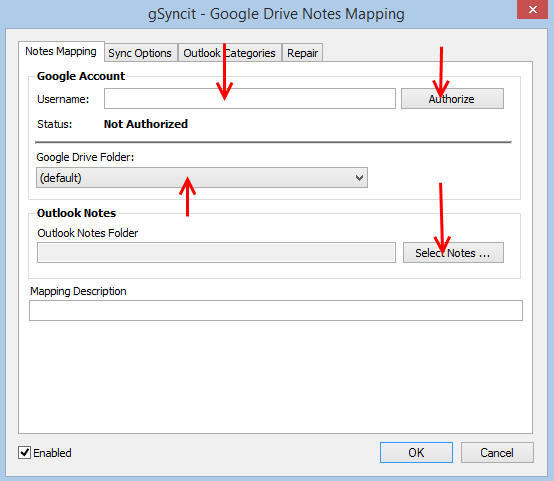Open the Sync Options tab
Screen dimensions: 554x481
[x=140, y=53]
